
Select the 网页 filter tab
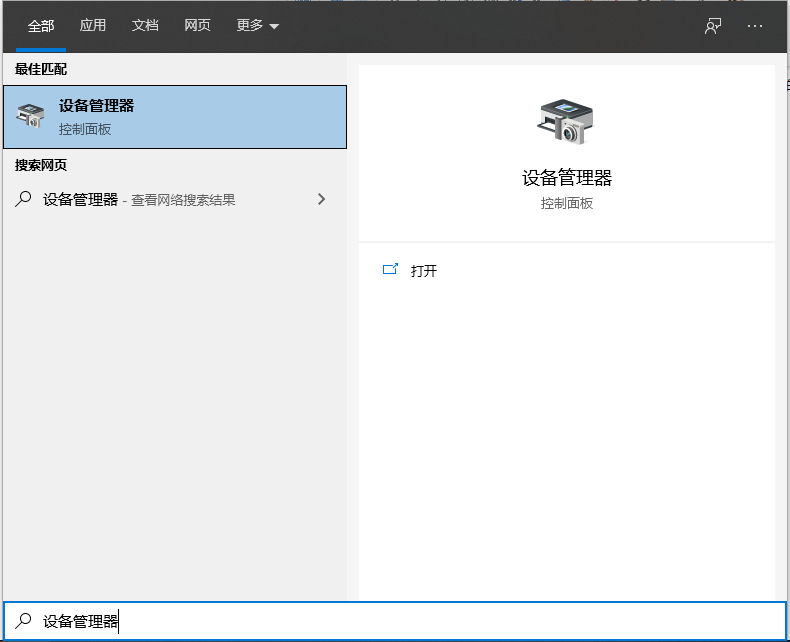coord(197,26)
